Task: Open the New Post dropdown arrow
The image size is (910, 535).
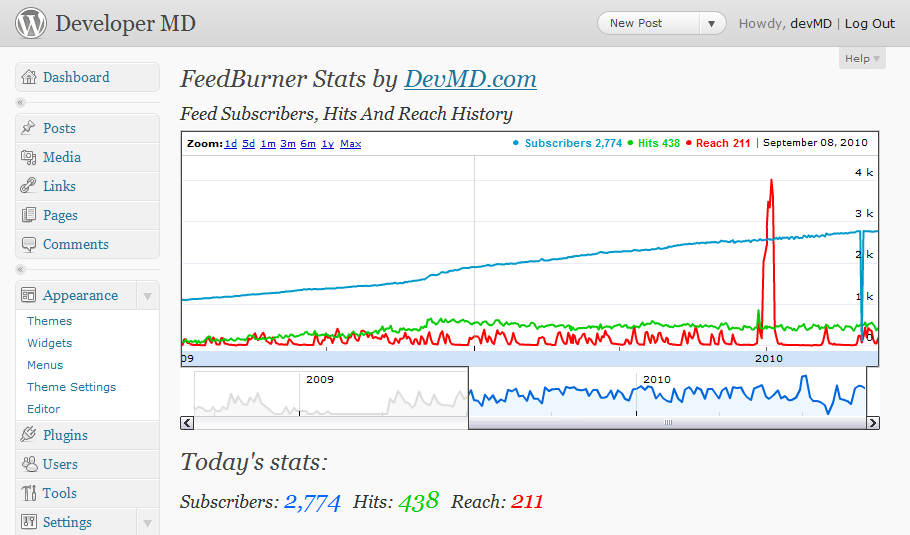Action: (712, 24)
